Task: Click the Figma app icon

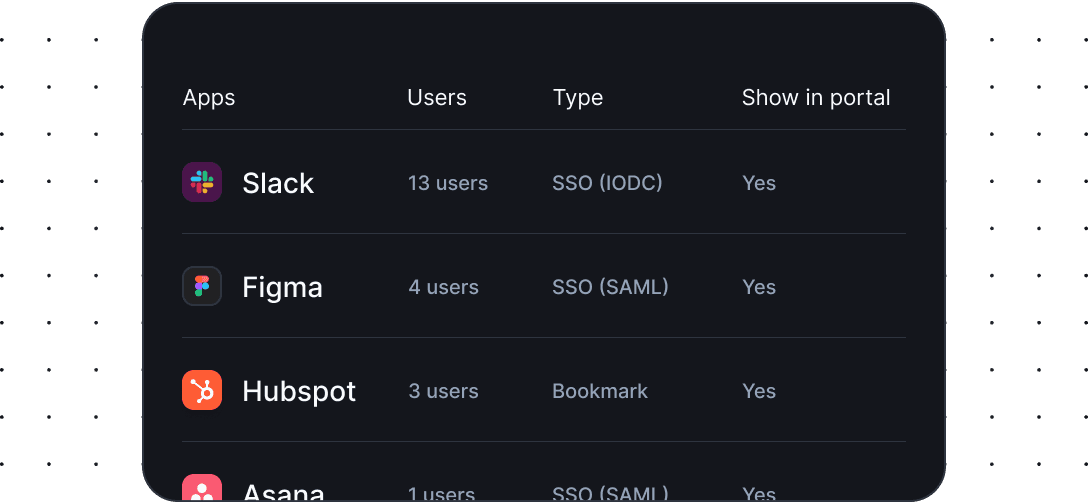Action: (x=202, y=286)
